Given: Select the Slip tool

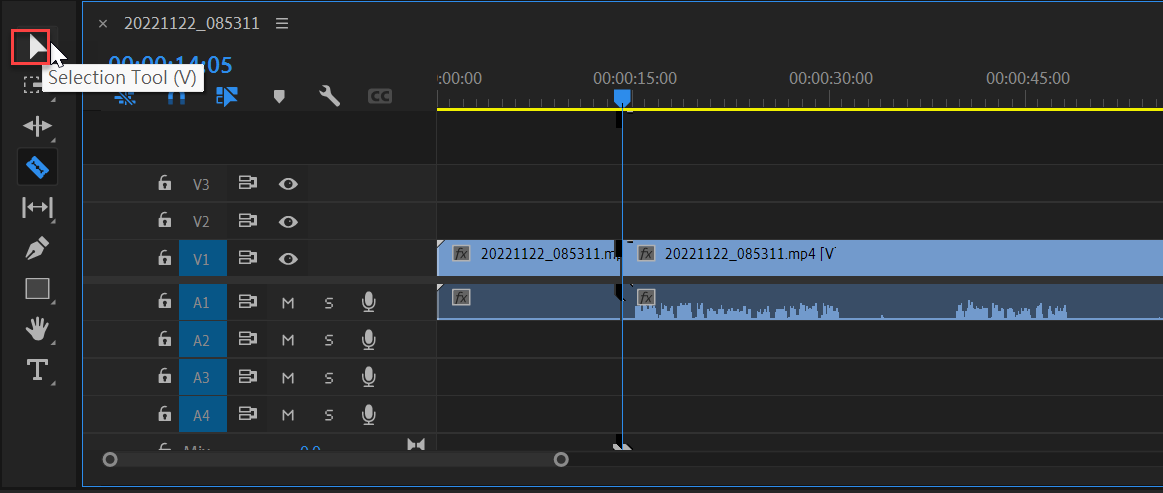Looking at the screenshot, I should 37,208.
